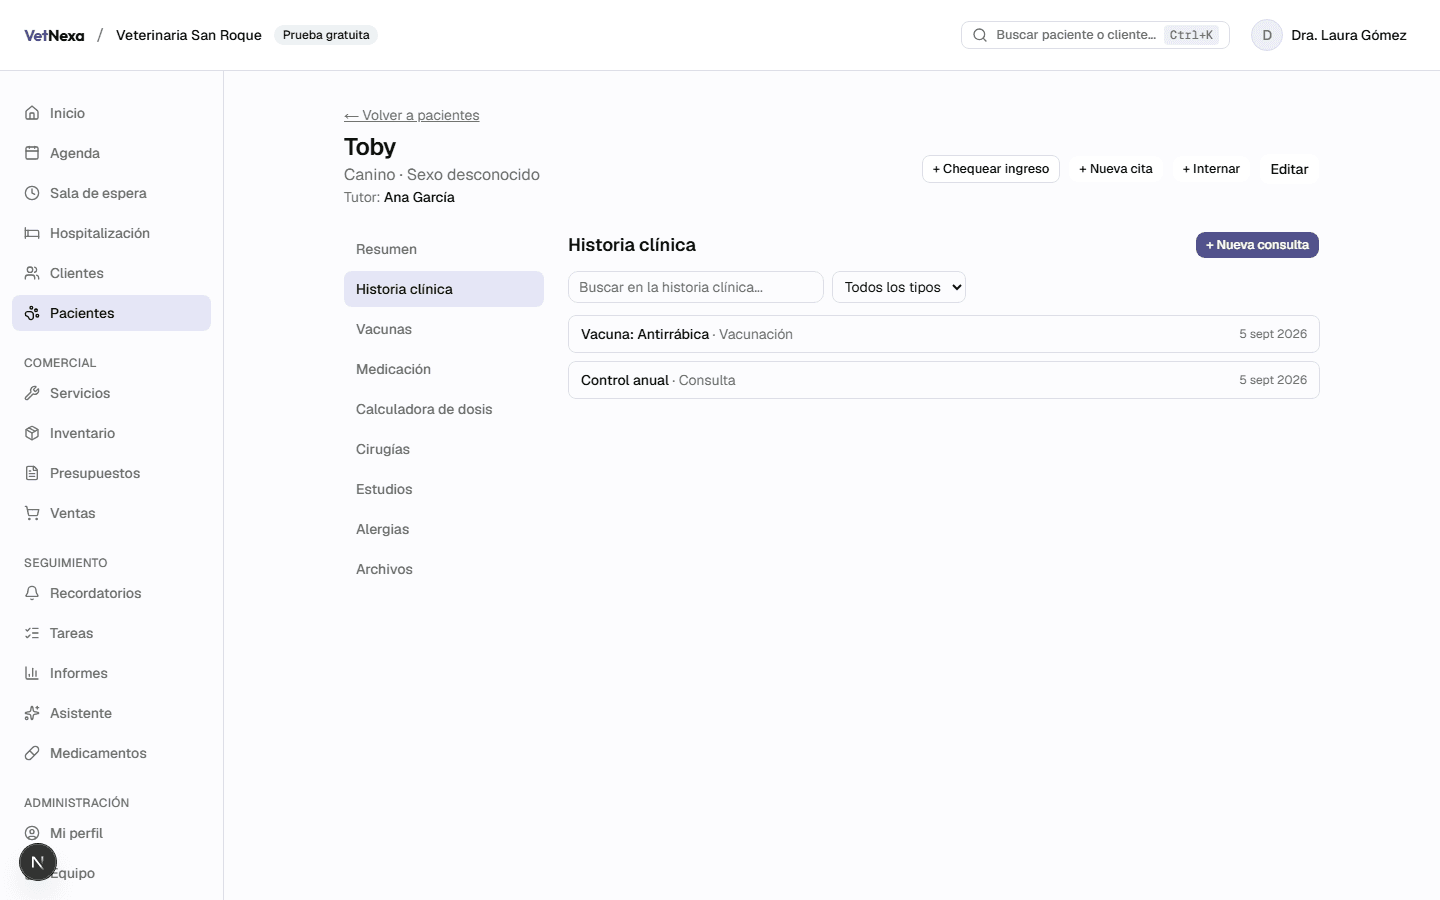Go to the Cirugías tab
The image size is (1440, 900).
pyautogui.click(x=444, y=449)
